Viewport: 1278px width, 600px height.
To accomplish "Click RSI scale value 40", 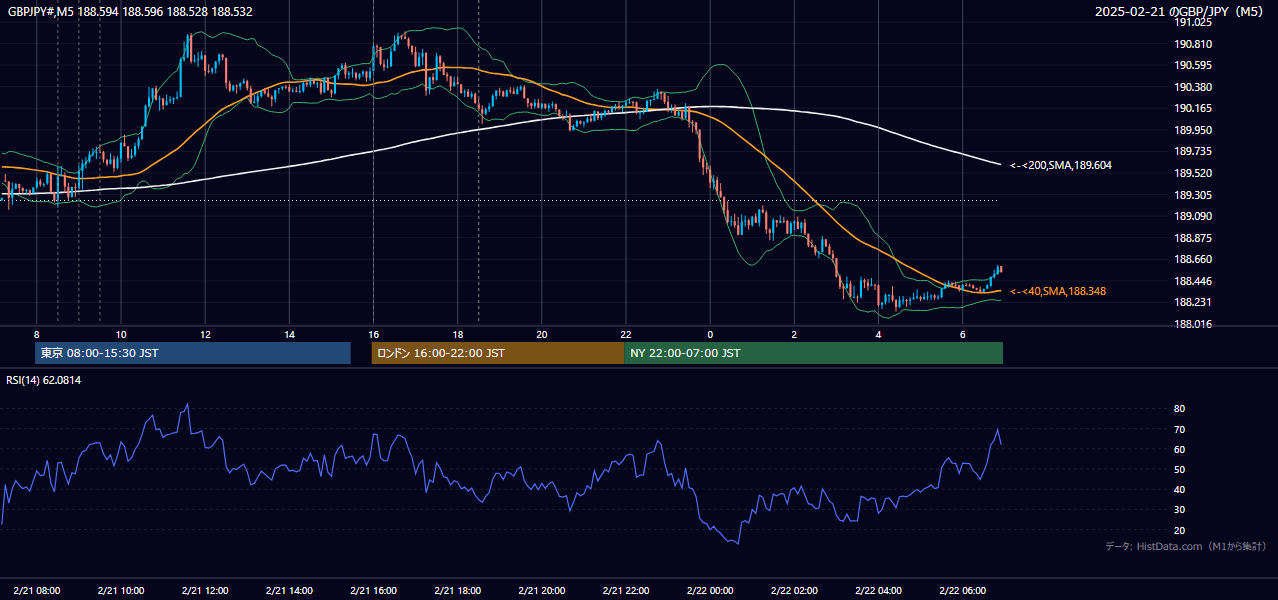I will (1179, 489).
